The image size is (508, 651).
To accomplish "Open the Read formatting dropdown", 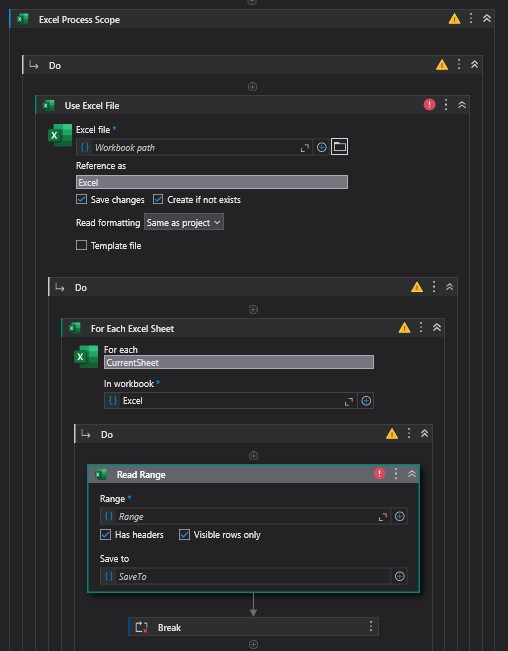I will 183,222.
